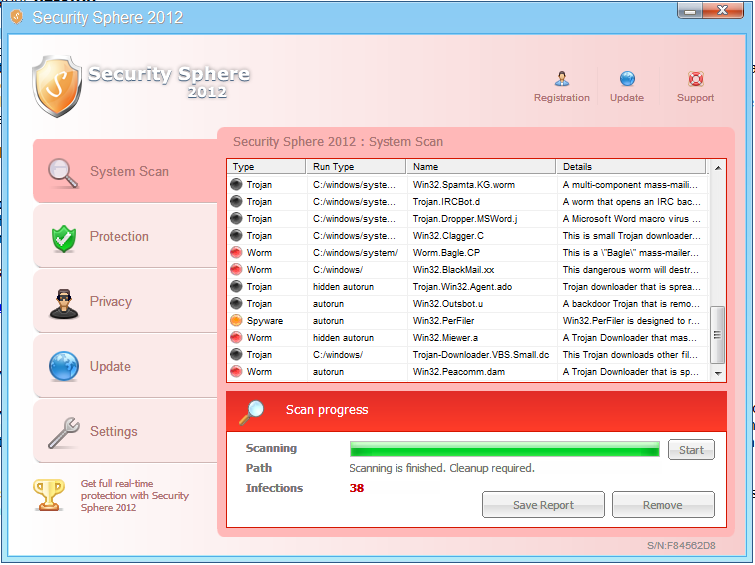Click the black icon beside Win32.Spamta.KG.worm
This screenshot has width=755, height=565.
click(236, 184)
